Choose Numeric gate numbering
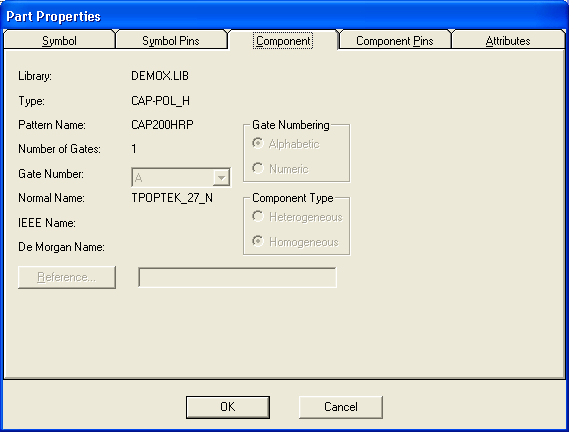 (x=280, y=168)
